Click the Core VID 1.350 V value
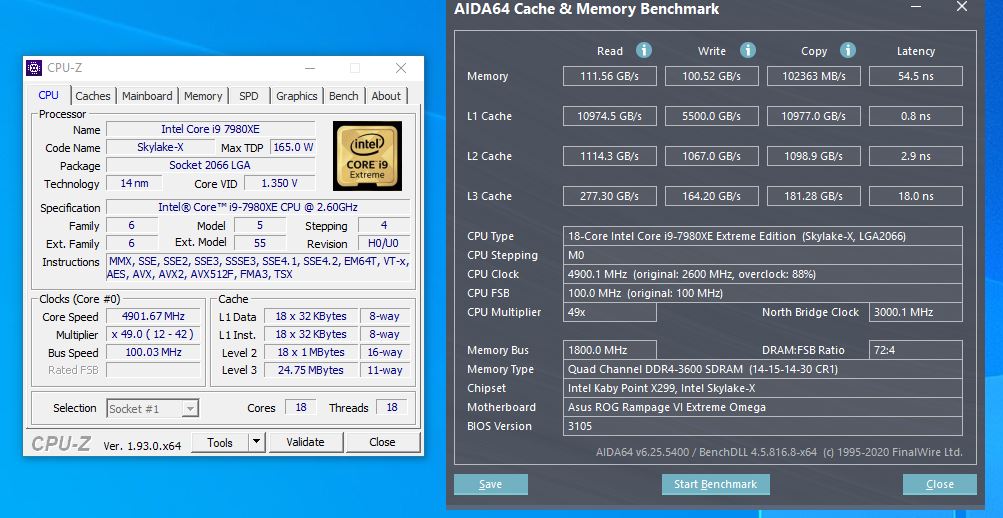 tap(280, 184)
